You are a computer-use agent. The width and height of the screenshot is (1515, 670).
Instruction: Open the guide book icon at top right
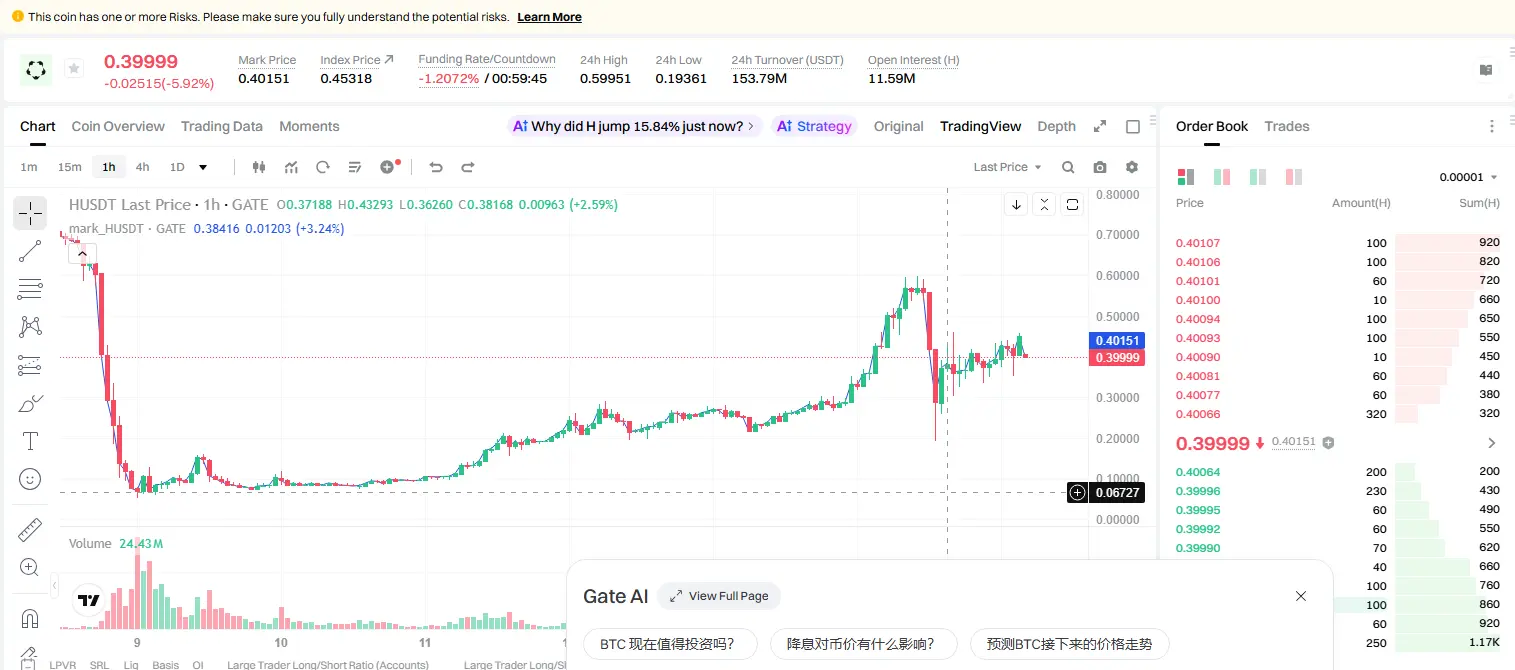1486,70
